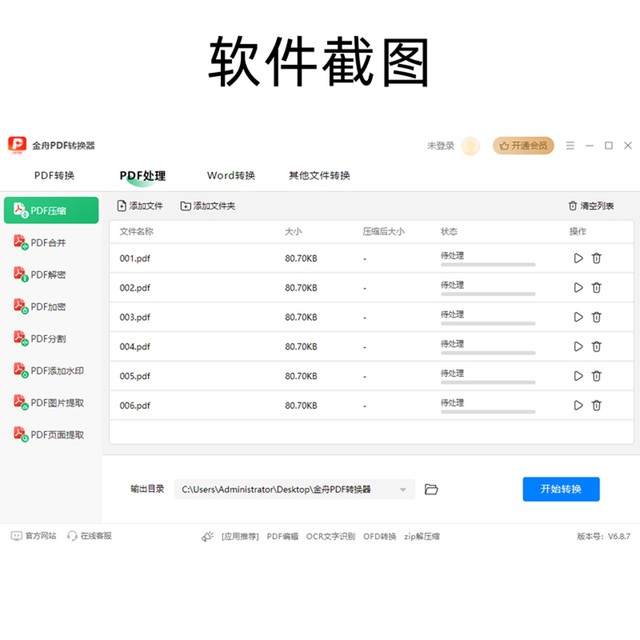Open the OCR文字识别 recommended app link
The image size is (640, 640).
pyautogui.click(x=331, y=536)
